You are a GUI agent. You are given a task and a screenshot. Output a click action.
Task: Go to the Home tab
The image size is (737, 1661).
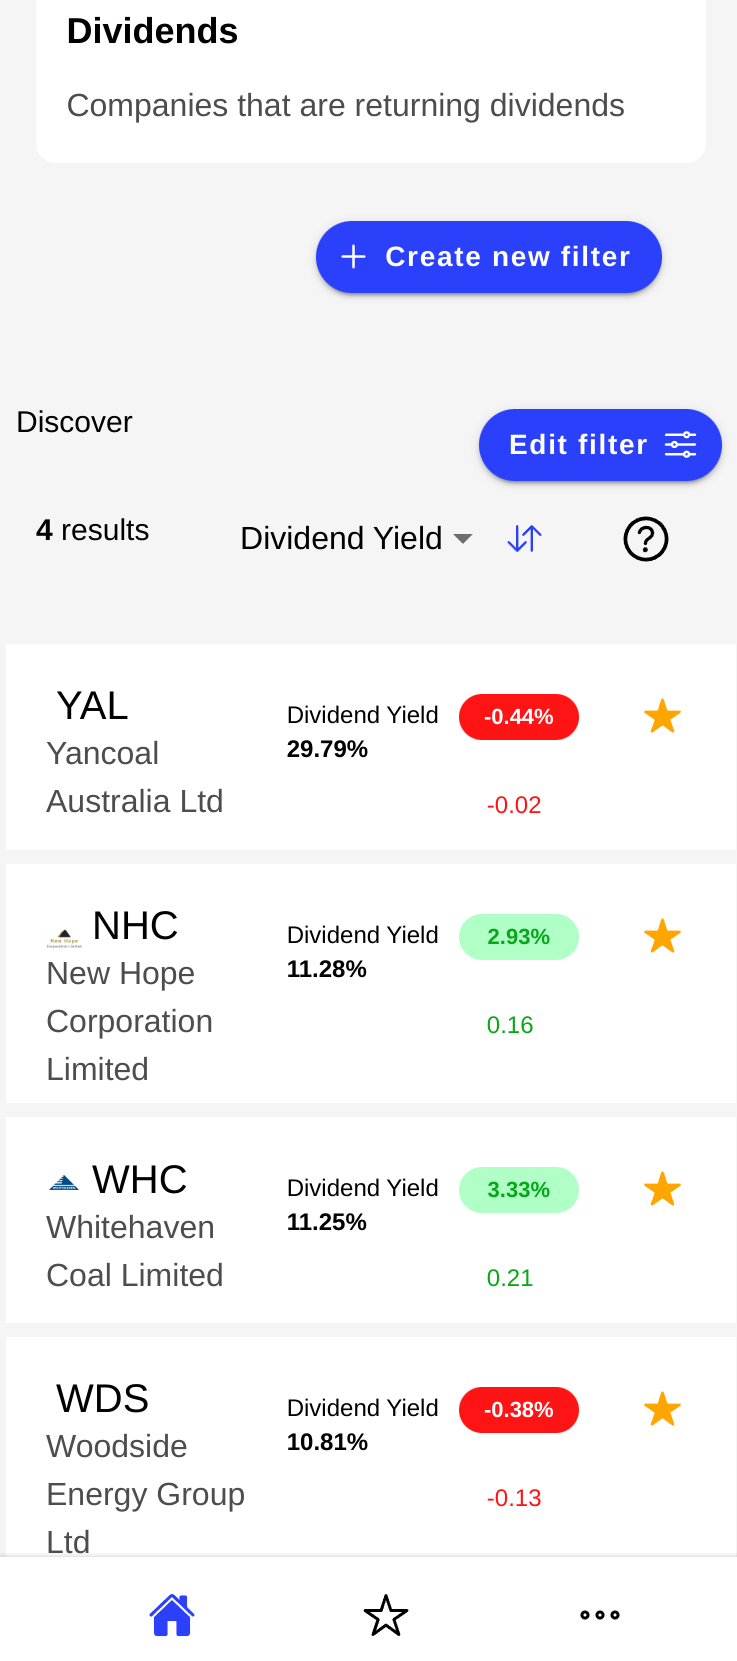click(x=172, y=1614)
